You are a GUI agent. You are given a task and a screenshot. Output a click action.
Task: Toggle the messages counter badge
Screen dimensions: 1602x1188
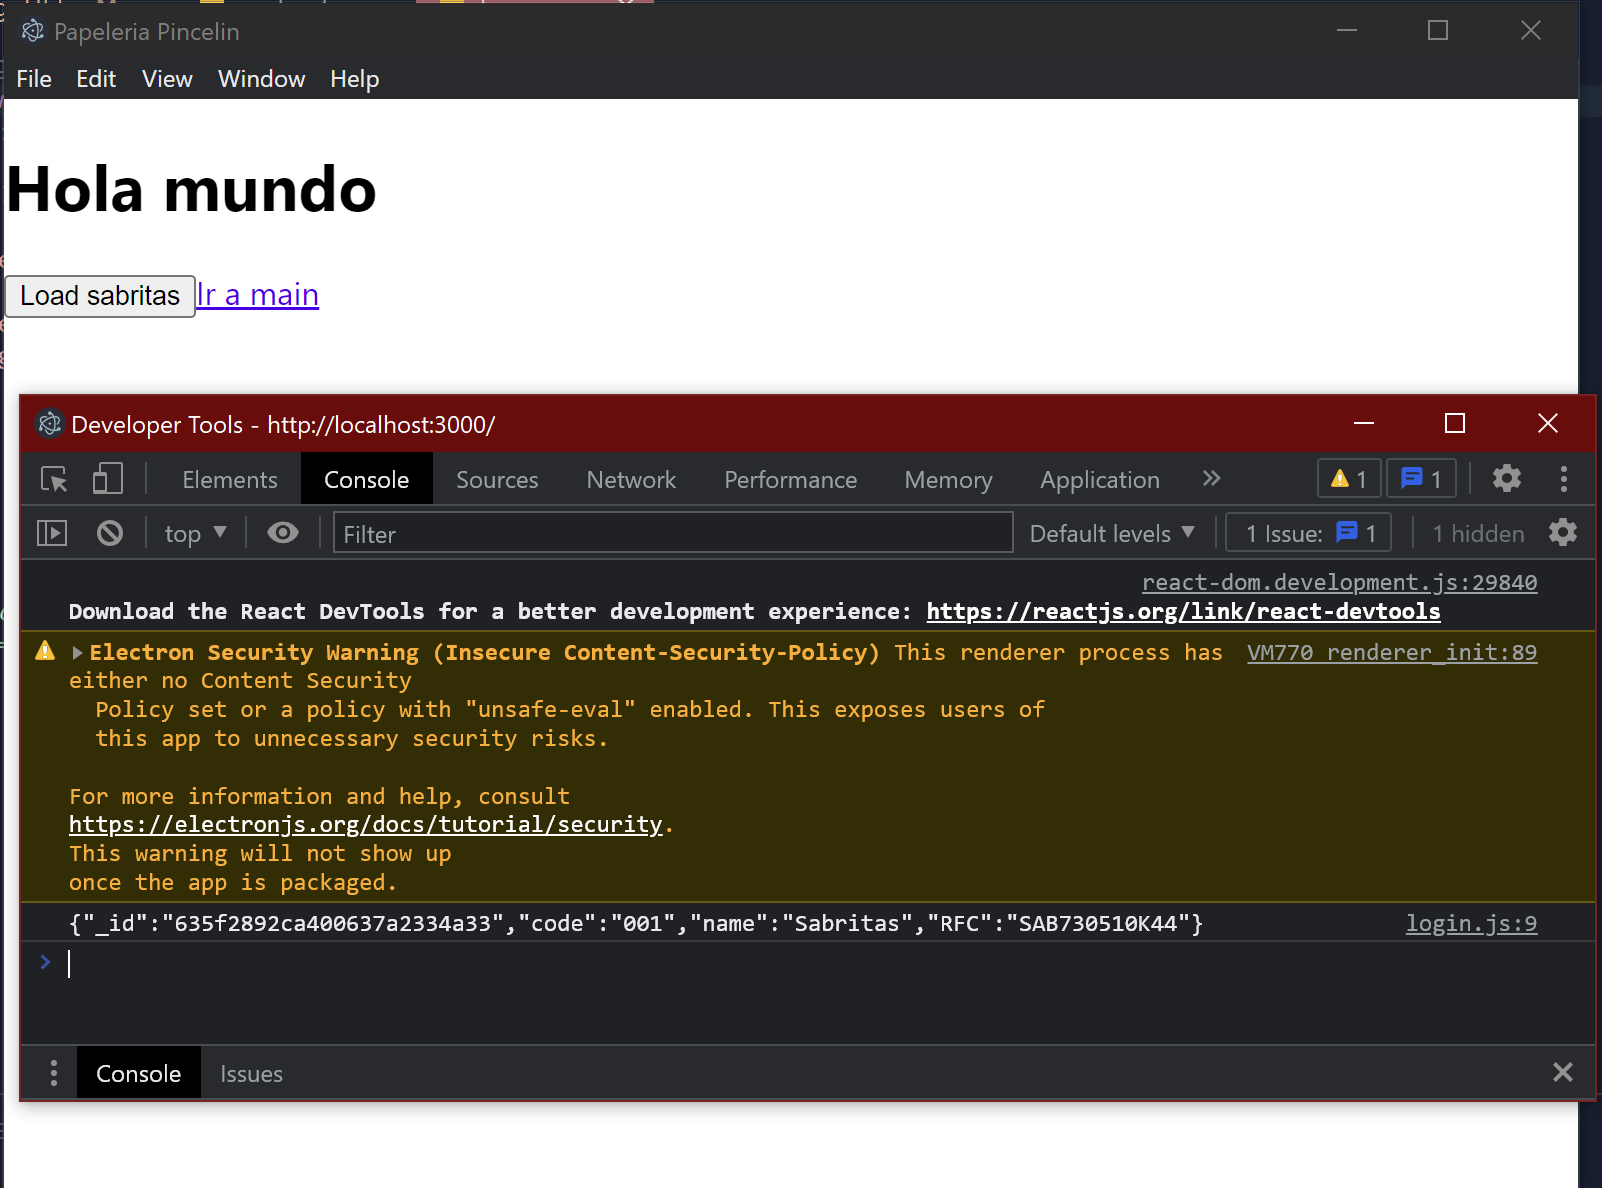click(x=1420, y=478)
